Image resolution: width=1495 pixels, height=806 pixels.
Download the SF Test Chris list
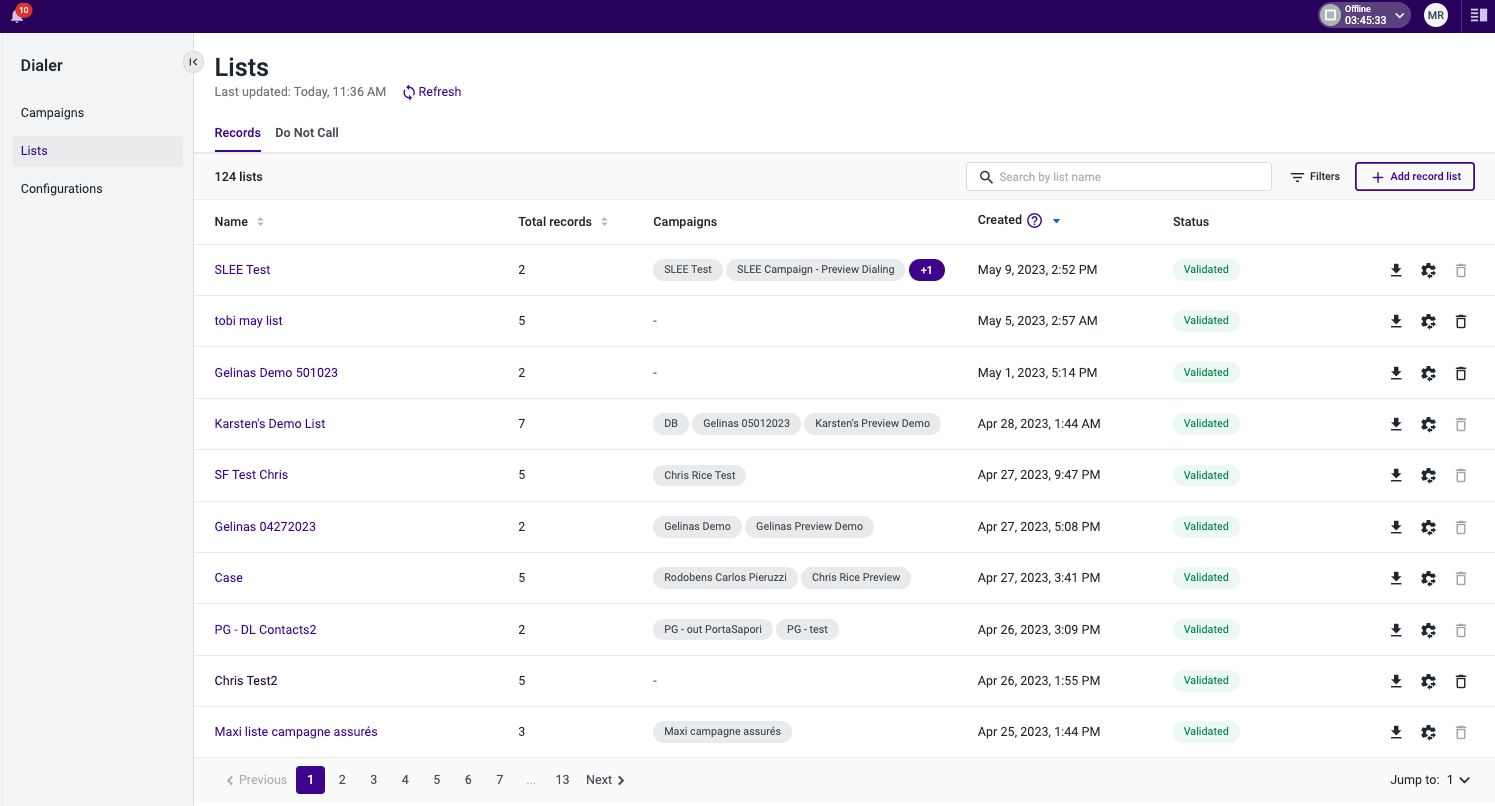1396,475
